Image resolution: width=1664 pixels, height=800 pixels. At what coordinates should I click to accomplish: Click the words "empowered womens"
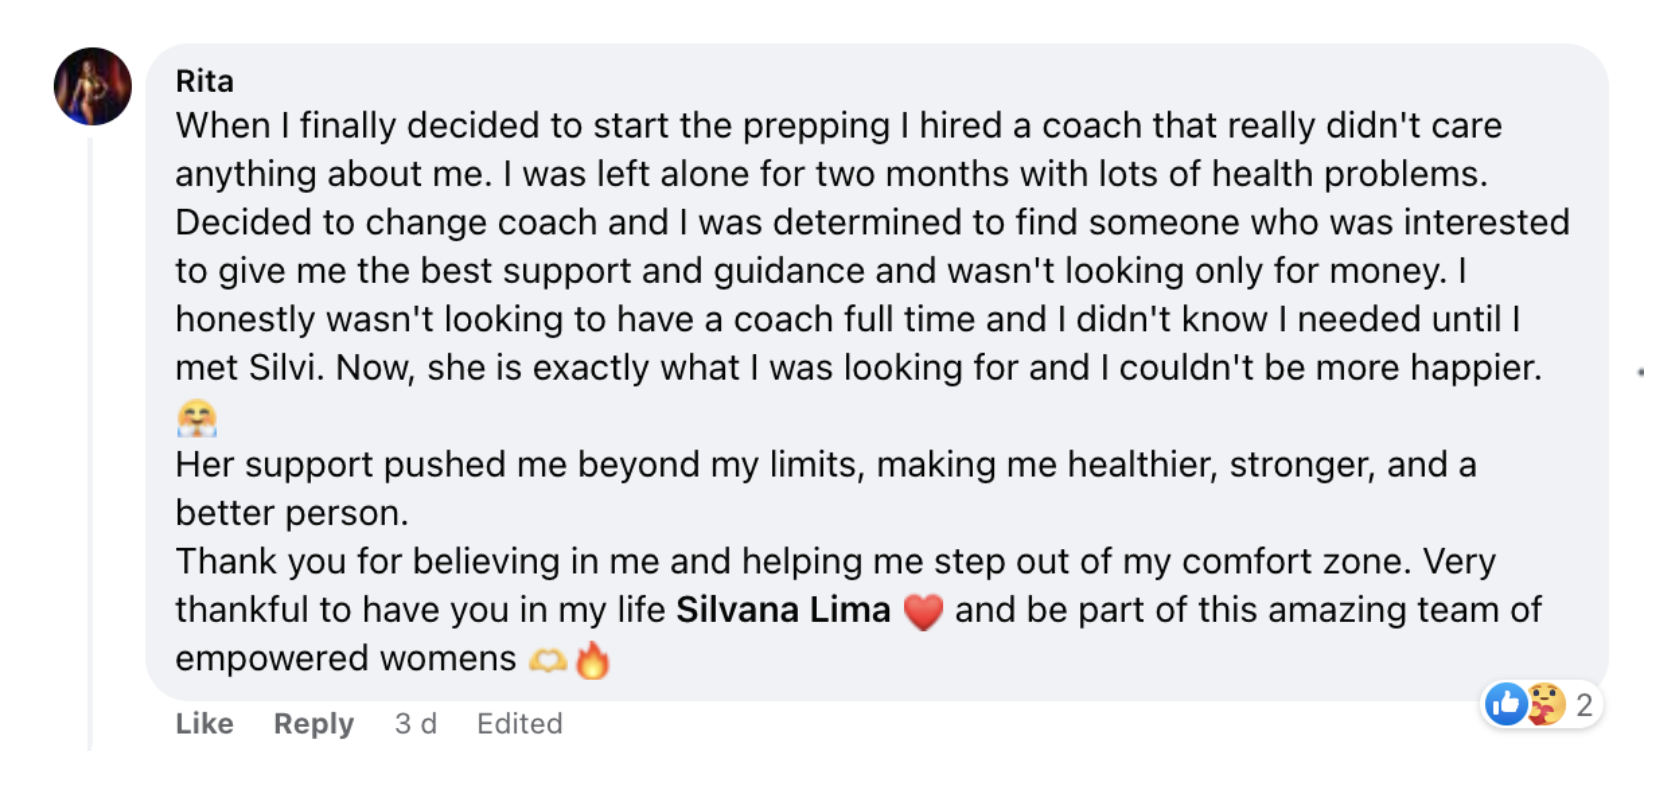[345, 659]
